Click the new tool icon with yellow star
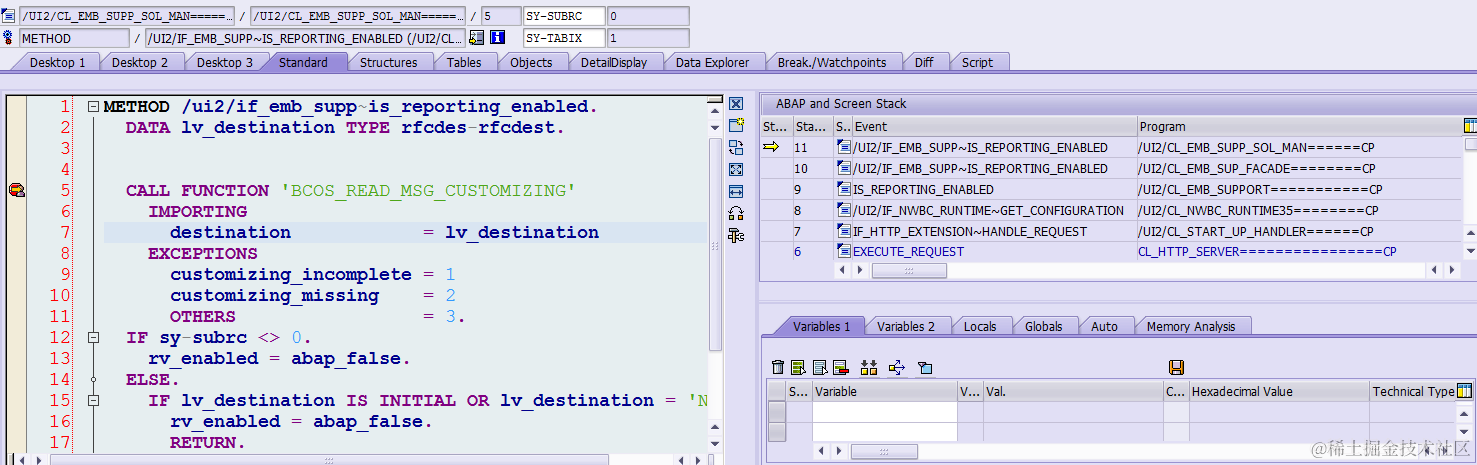This screenshot has height=465, width=1477. coord(736,125)
